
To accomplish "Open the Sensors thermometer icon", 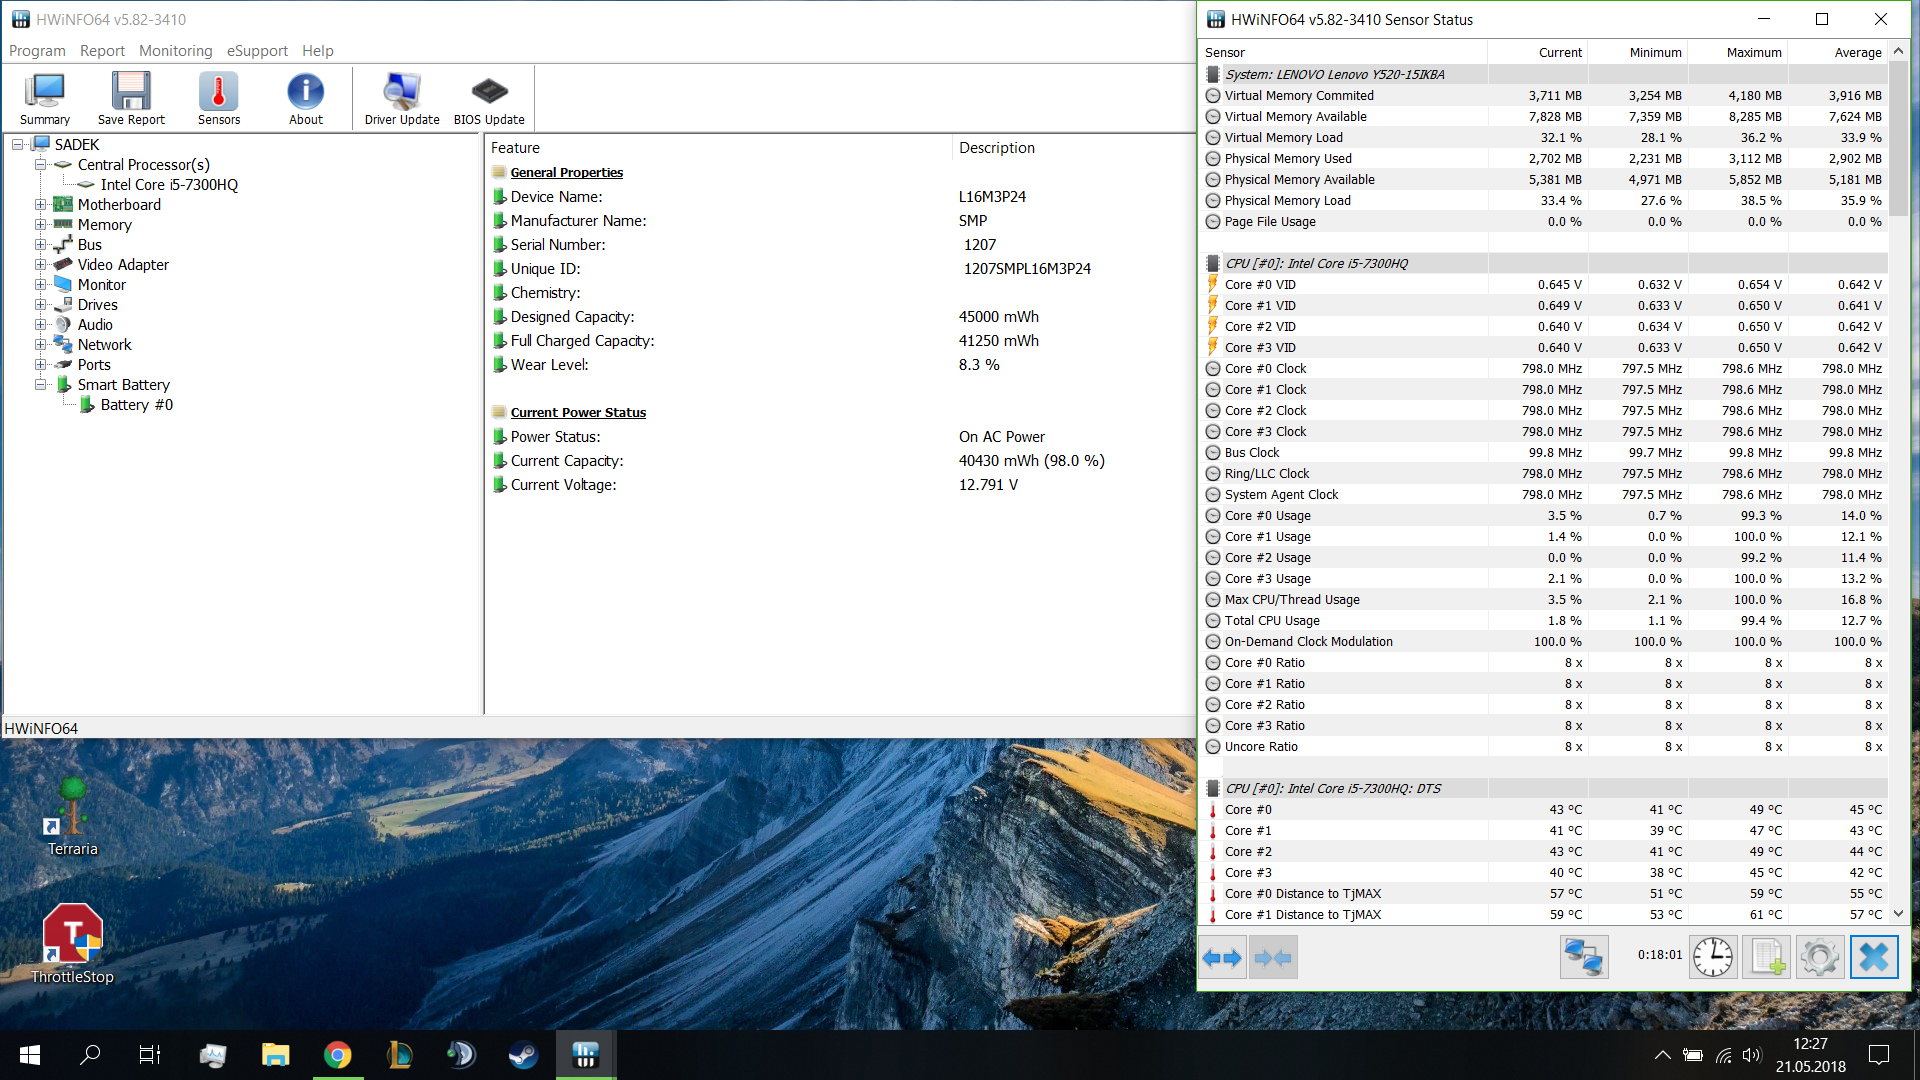I will tap(218, 98).
